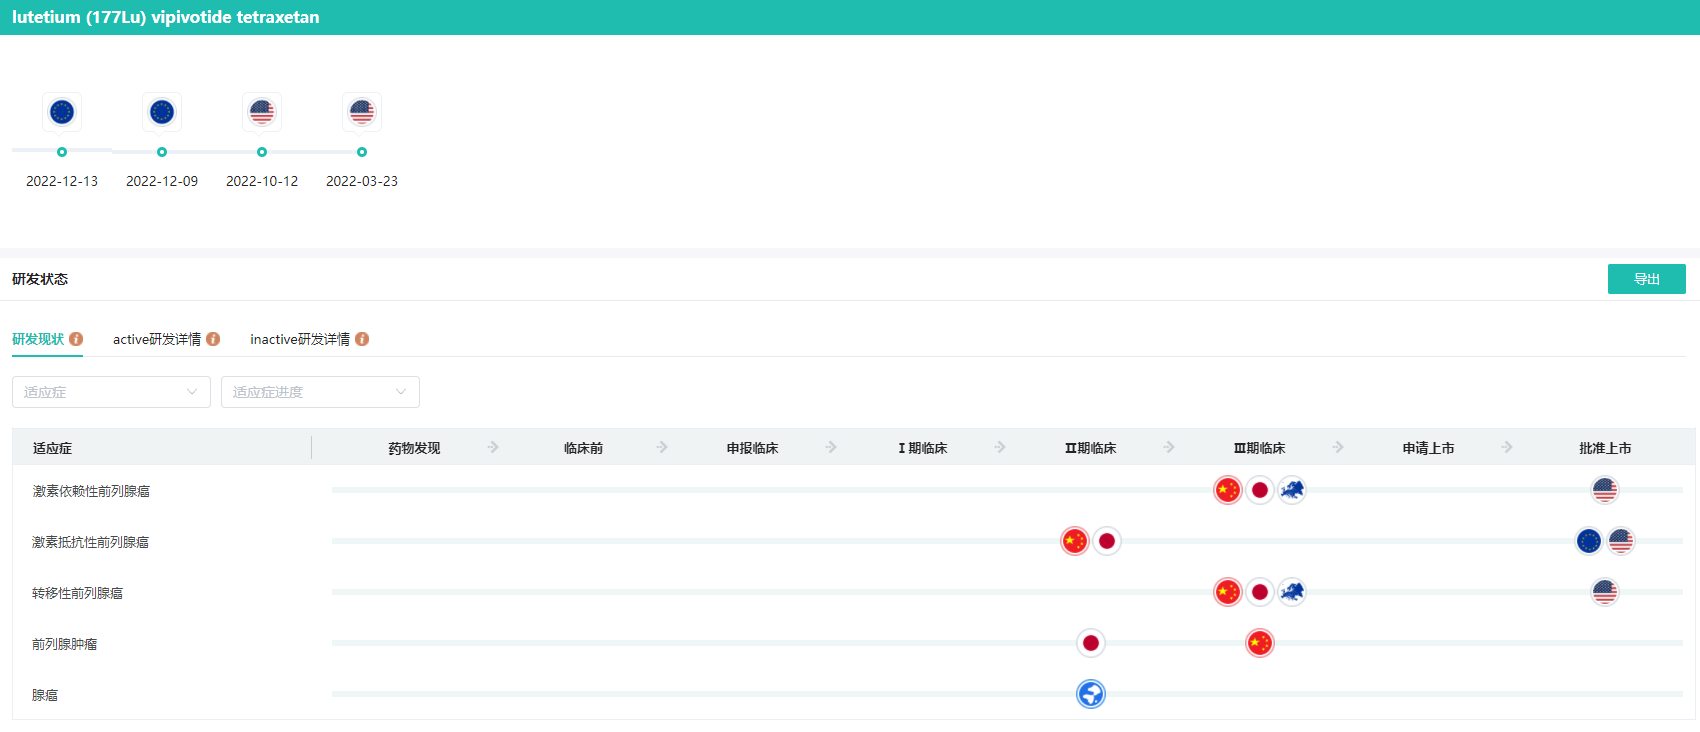This screenshot has width=1700, height=732.
Task: Click the Japan flag in 前列腺肿瘤 row
Action: pyautogui.click(x=1091, y=643)
